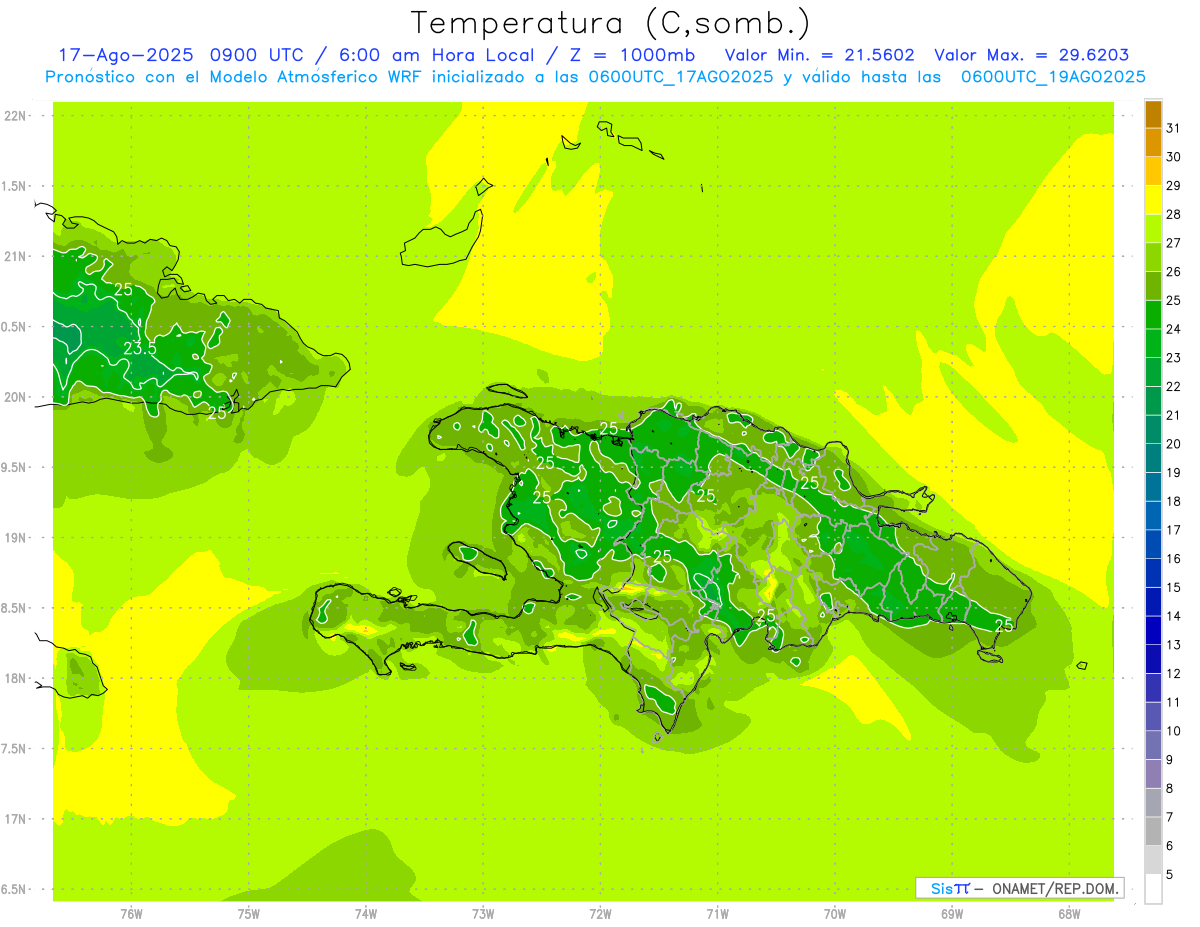The width and height of the screenshot is (1200, 927).
Task: Click the '22N' latitude label
Action: pyautogui.click(x=16, y=116)
